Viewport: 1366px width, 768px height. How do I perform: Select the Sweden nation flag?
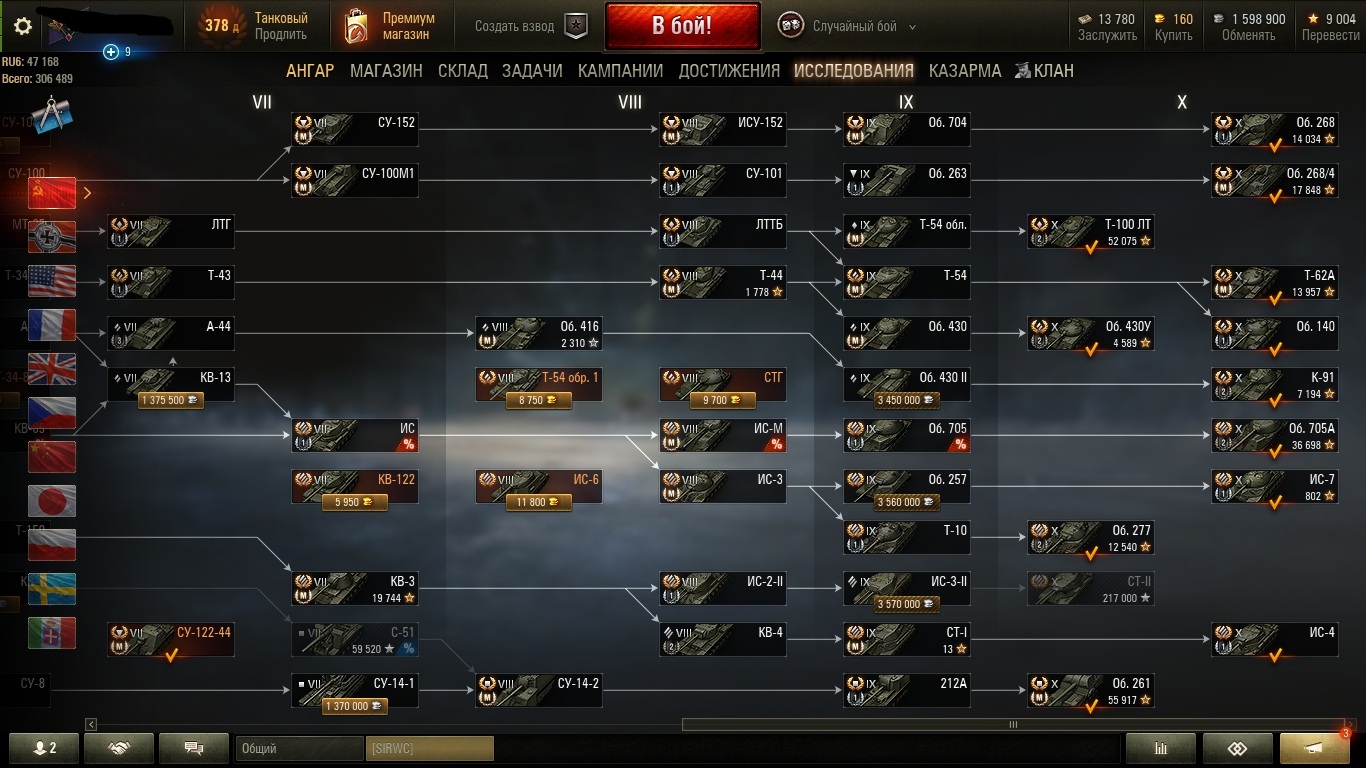[x=52, y=589]
